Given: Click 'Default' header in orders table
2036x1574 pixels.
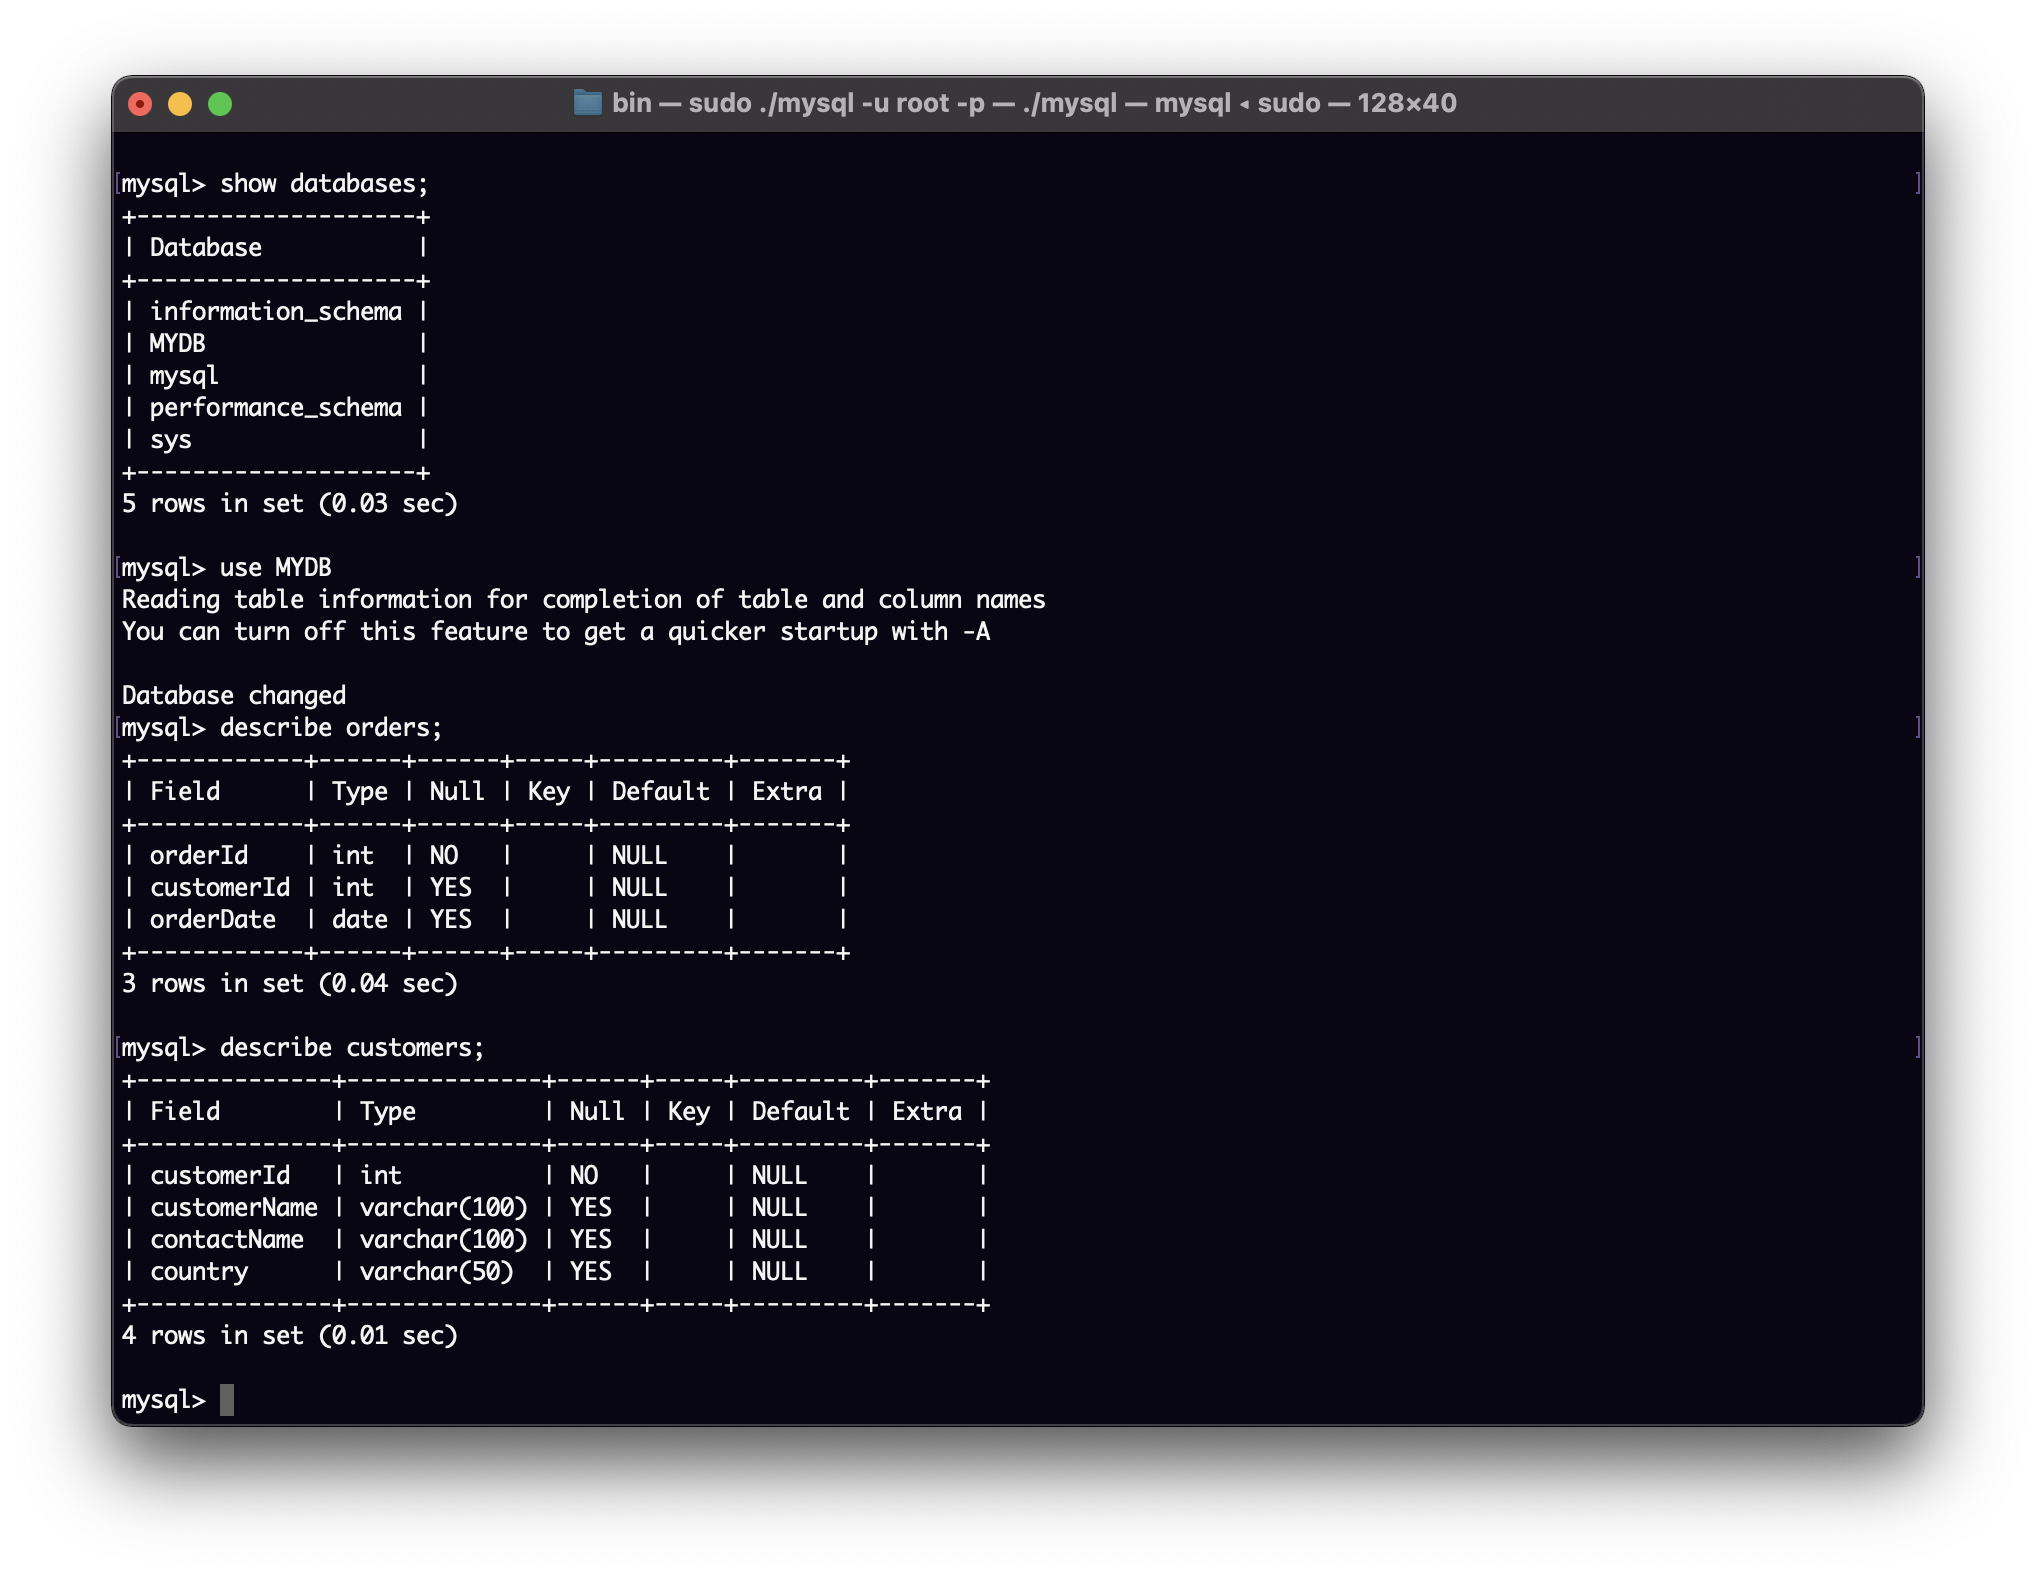Looking at the screenshot, I should [x=661, y=792].
